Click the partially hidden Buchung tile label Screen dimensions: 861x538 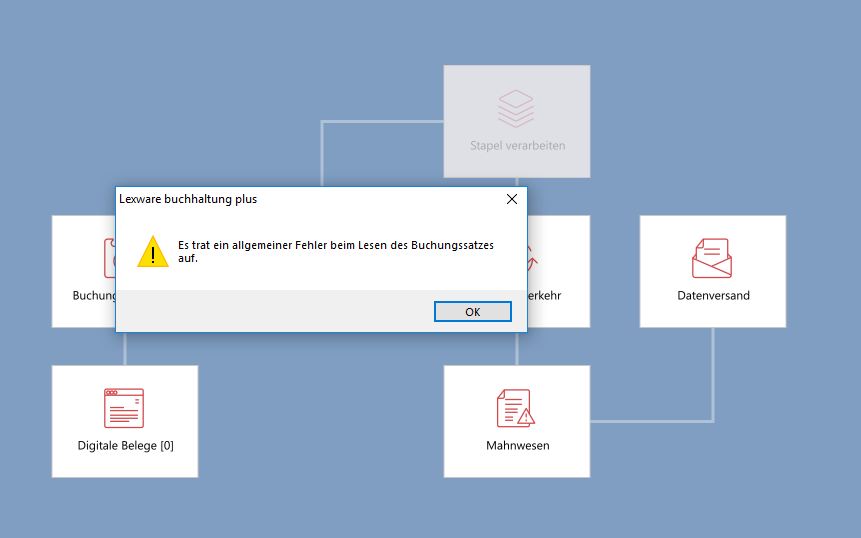[x=94, y=295]
